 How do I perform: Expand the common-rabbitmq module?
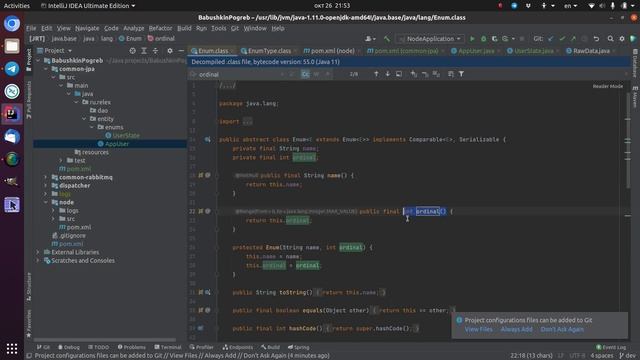[x=46, y=177]
